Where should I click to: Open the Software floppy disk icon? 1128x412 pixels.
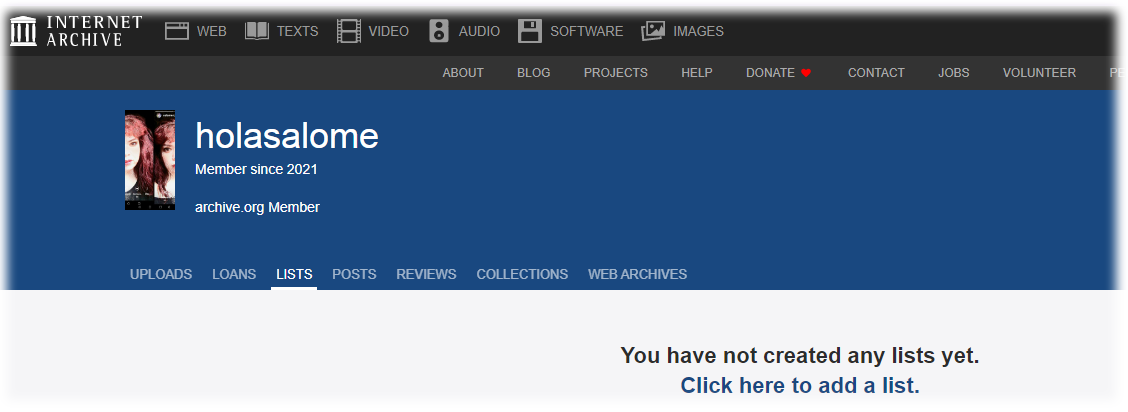(529, 31)
